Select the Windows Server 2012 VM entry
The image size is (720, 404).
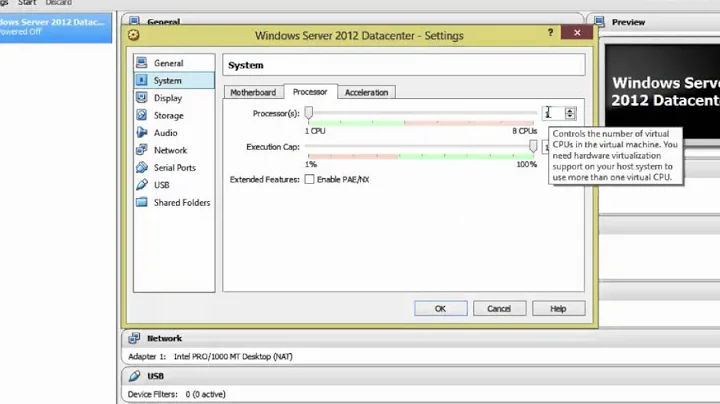[x=56, y=27]
